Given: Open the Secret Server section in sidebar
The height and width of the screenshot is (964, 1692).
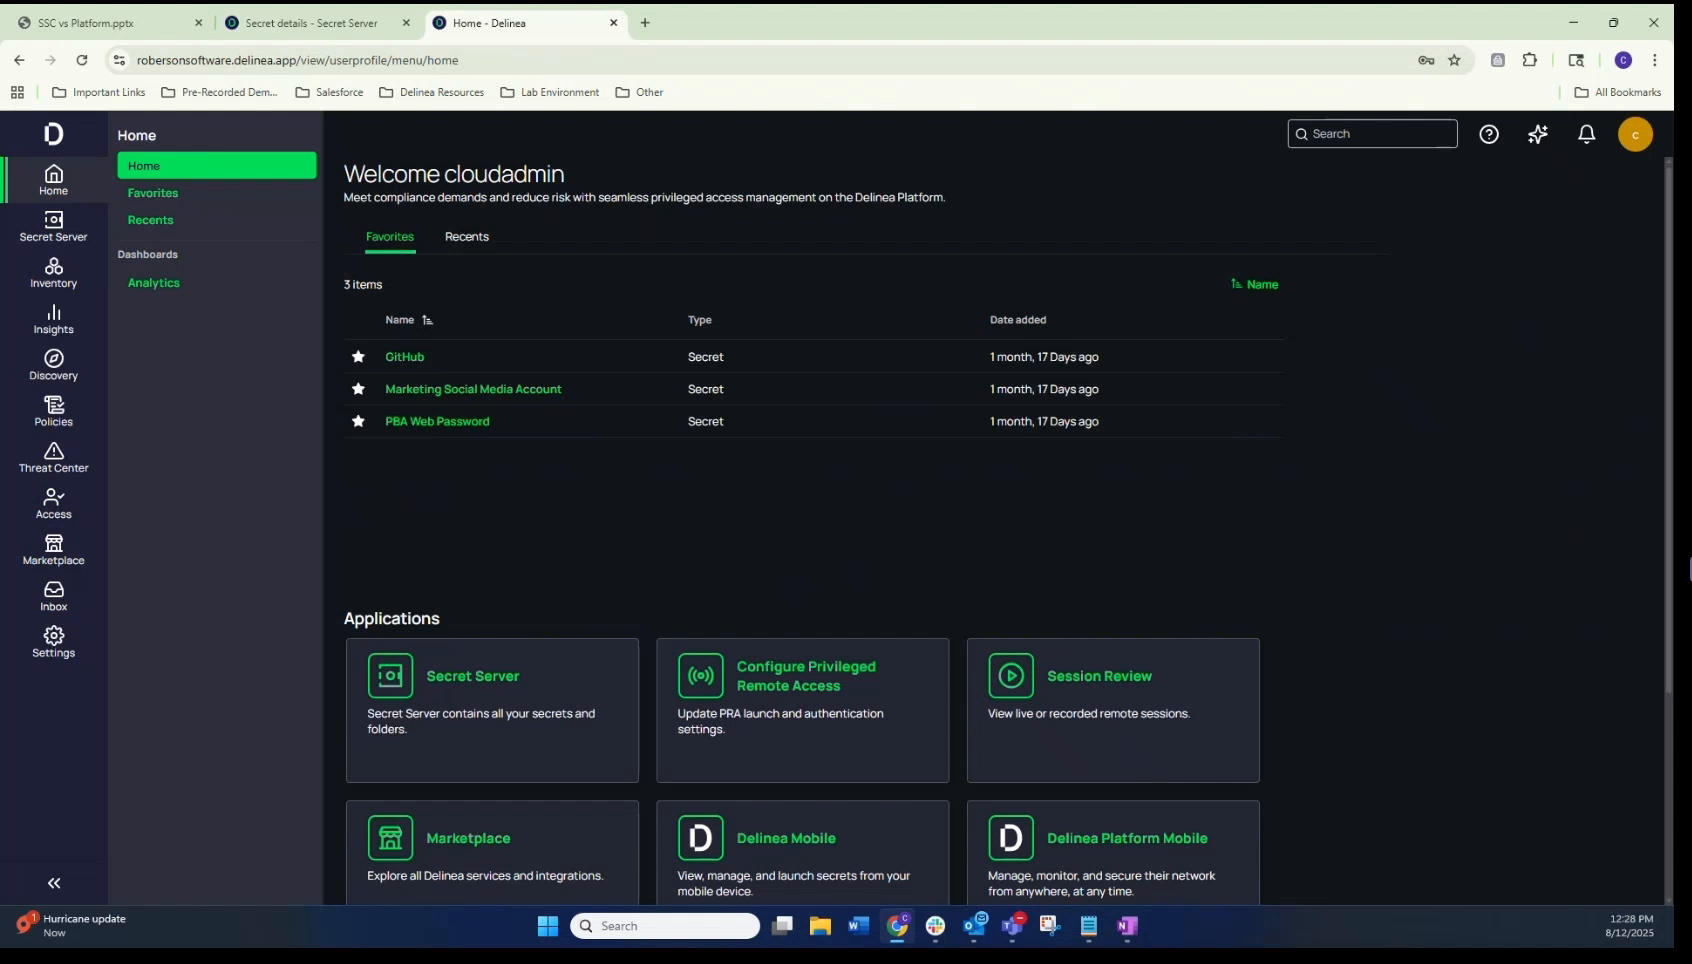Looking at the screenshot, I should (53, 226).
